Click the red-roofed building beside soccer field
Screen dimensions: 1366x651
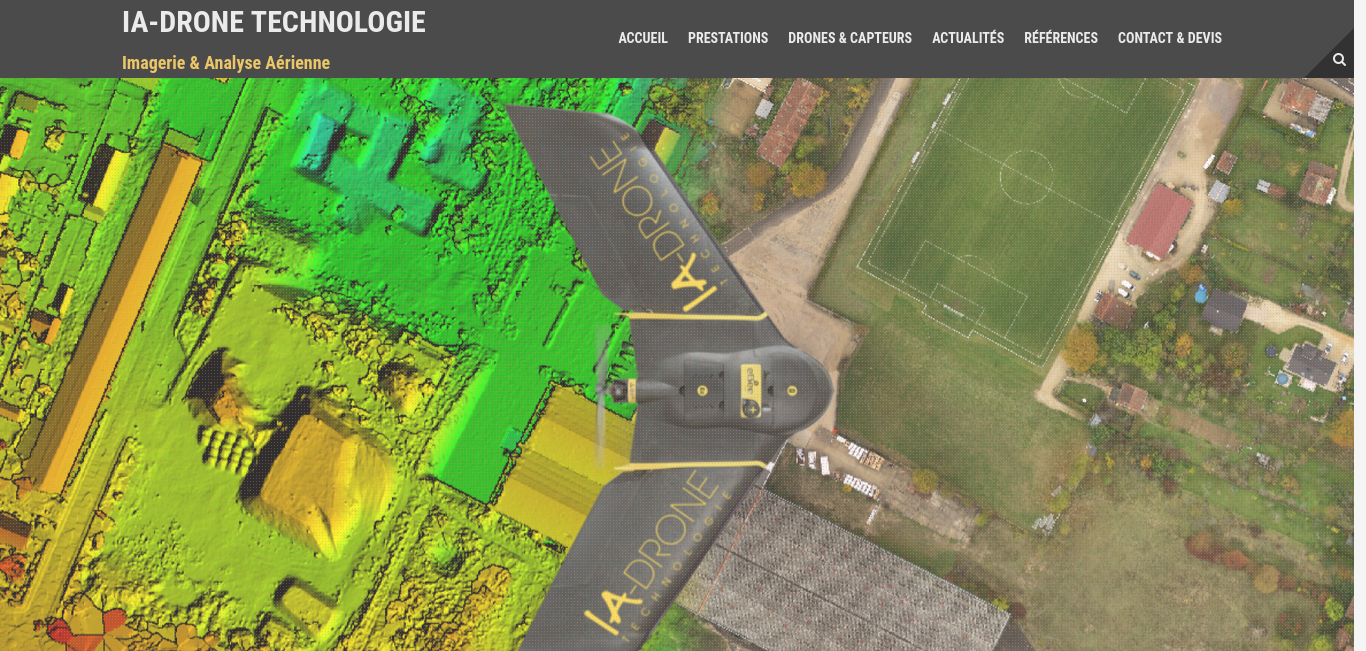tap(1160, 220)
